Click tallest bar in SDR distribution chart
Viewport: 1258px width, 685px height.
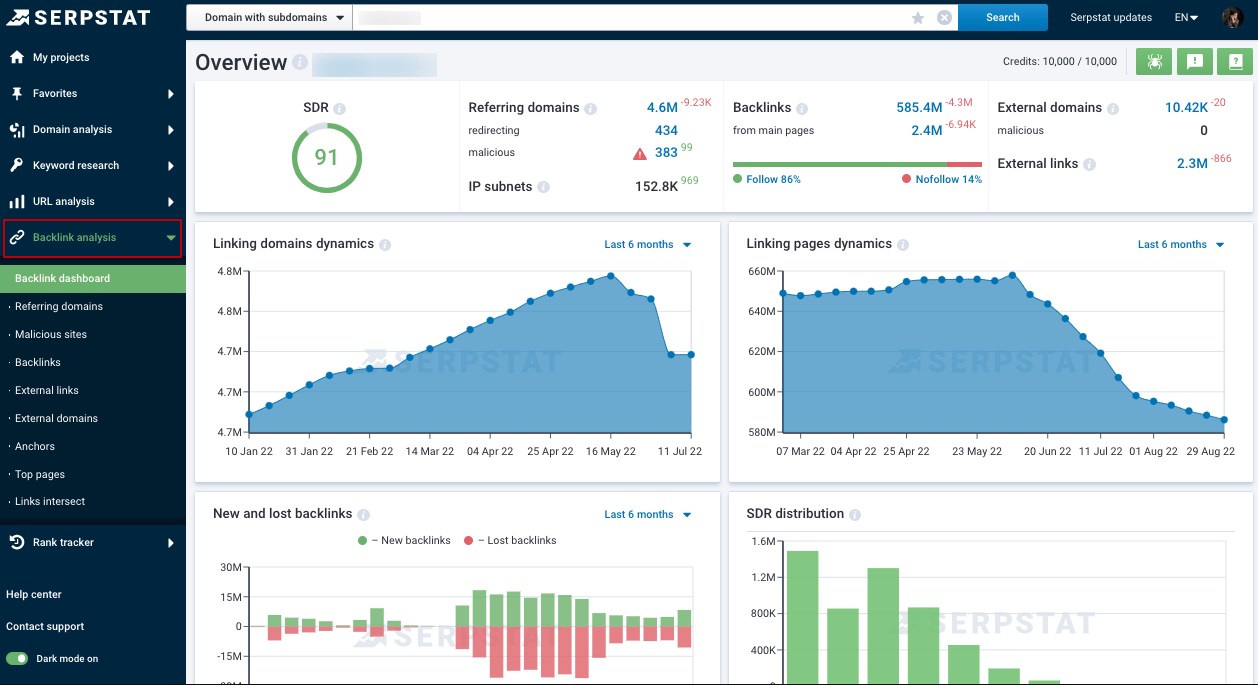(x=802, y=616)
